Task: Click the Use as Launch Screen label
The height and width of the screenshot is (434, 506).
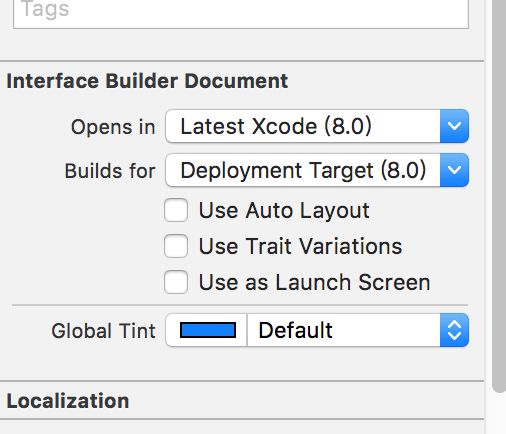Action: pyautogui.click(x=314, y=282)
